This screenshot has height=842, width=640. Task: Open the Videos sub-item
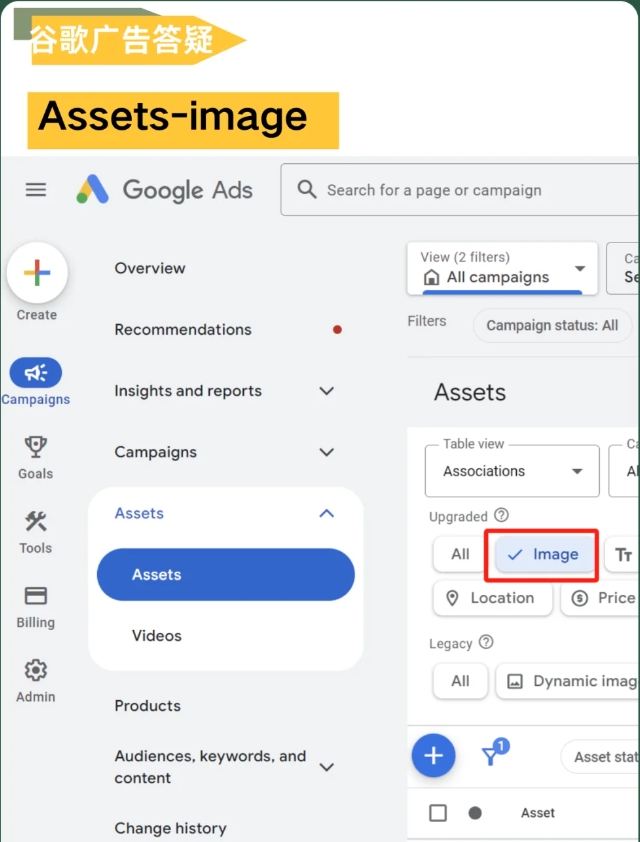(x=157, y=636)
